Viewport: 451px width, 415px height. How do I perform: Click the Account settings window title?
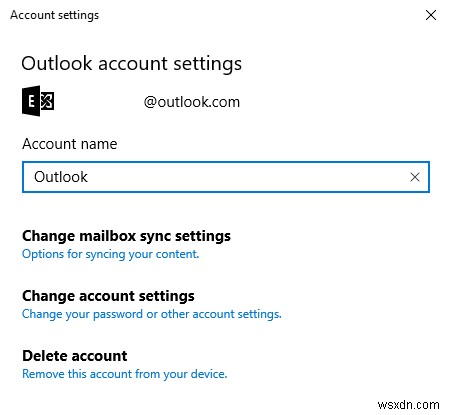pos(55,15)
